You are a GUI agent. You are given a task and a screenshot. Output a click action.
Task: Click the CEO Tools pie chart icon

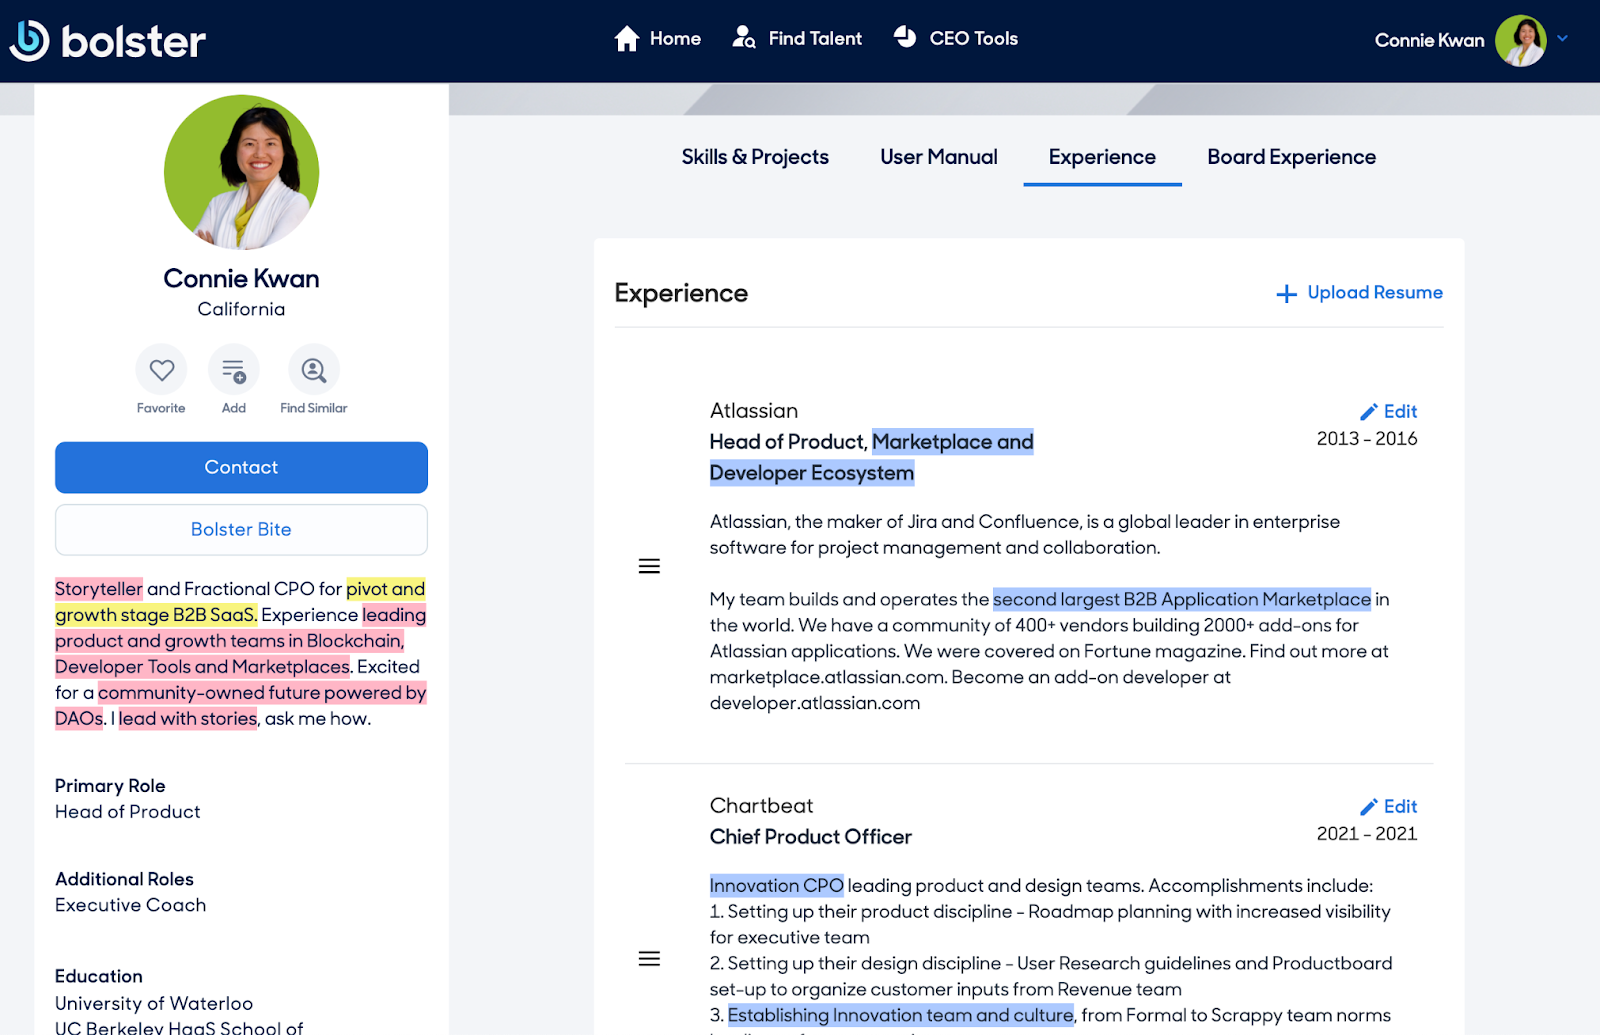pos(905,37)
